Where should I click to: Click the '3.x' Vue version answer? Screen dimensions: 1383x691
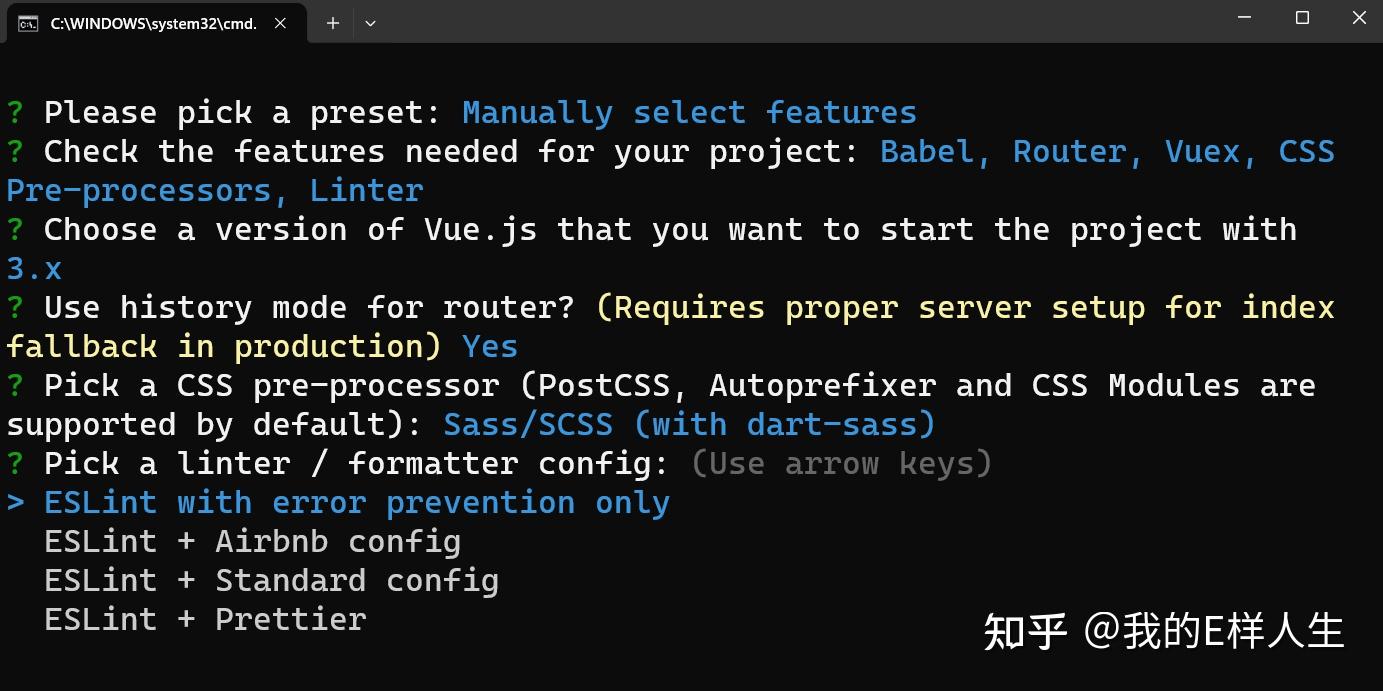click(34, 269)
